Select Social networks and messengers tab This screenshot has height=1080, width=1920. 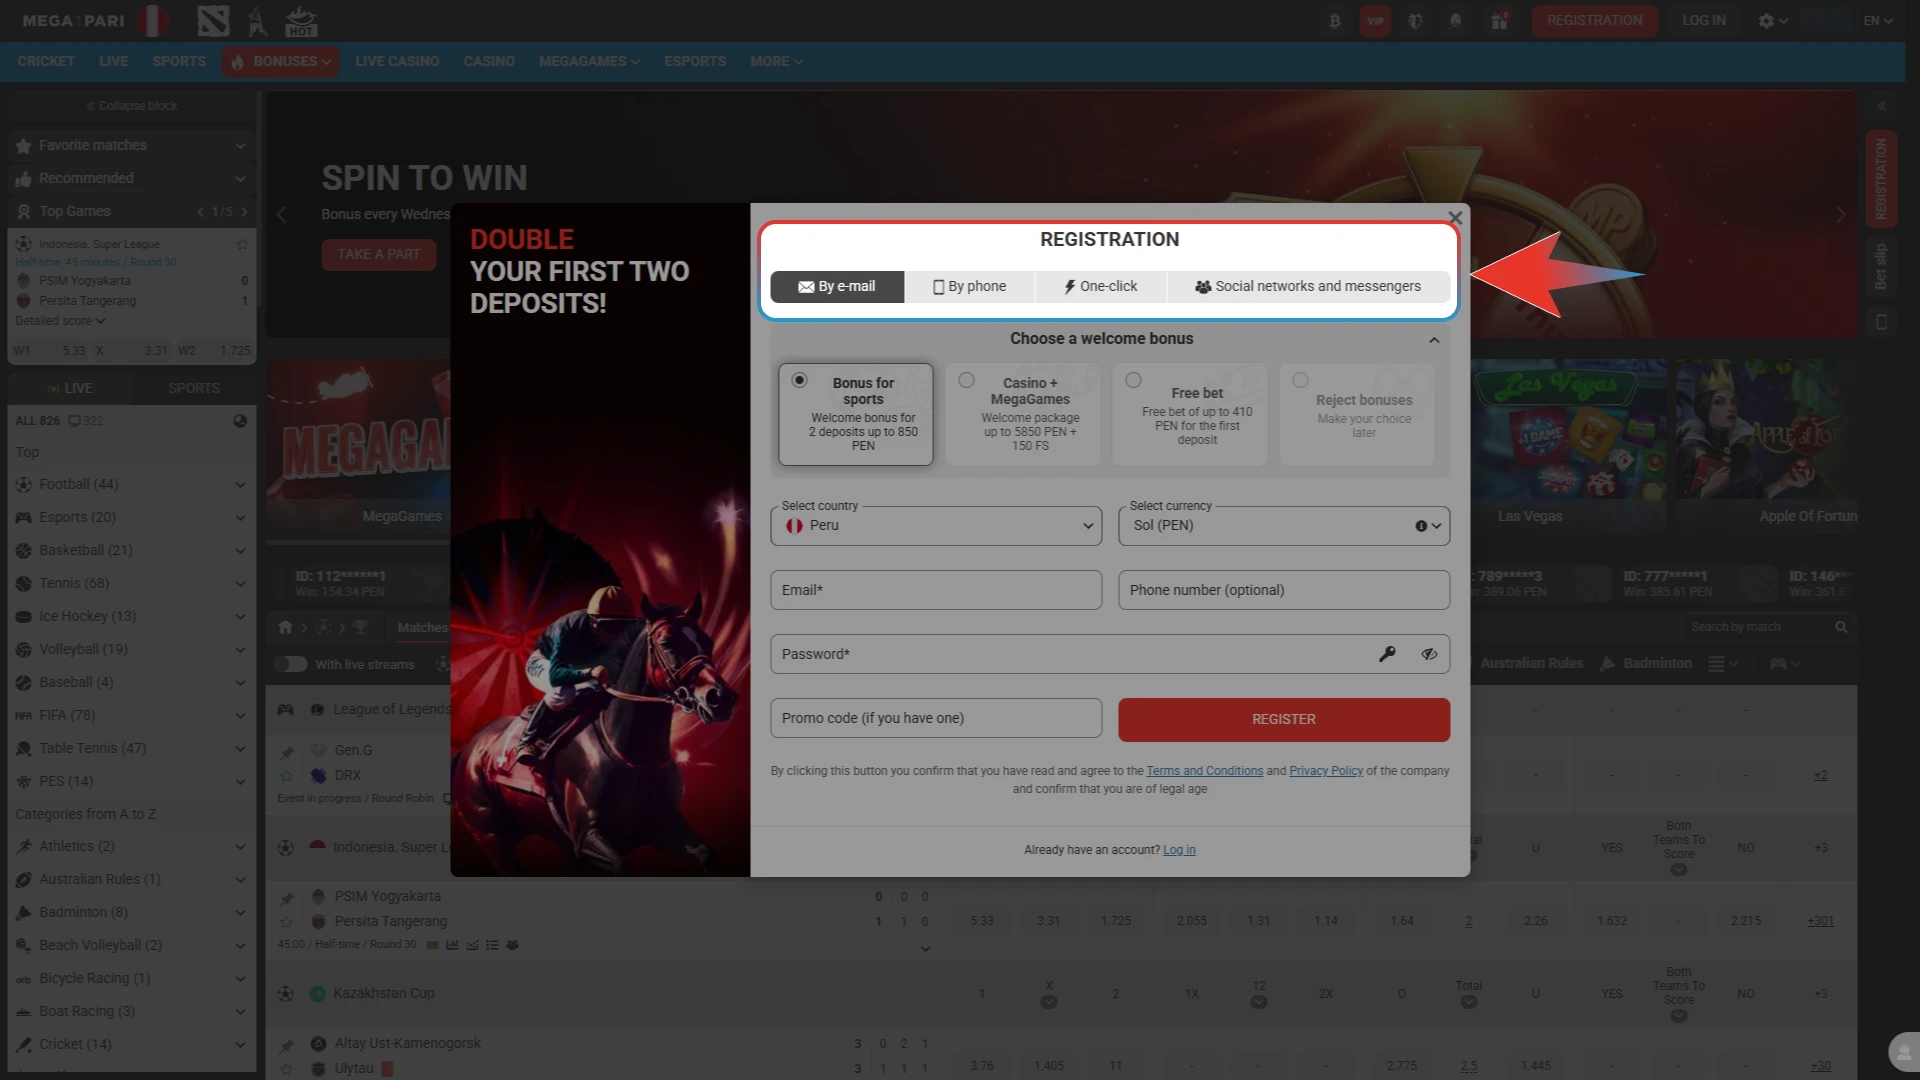pyautogui.click(x=1308, y=286)
